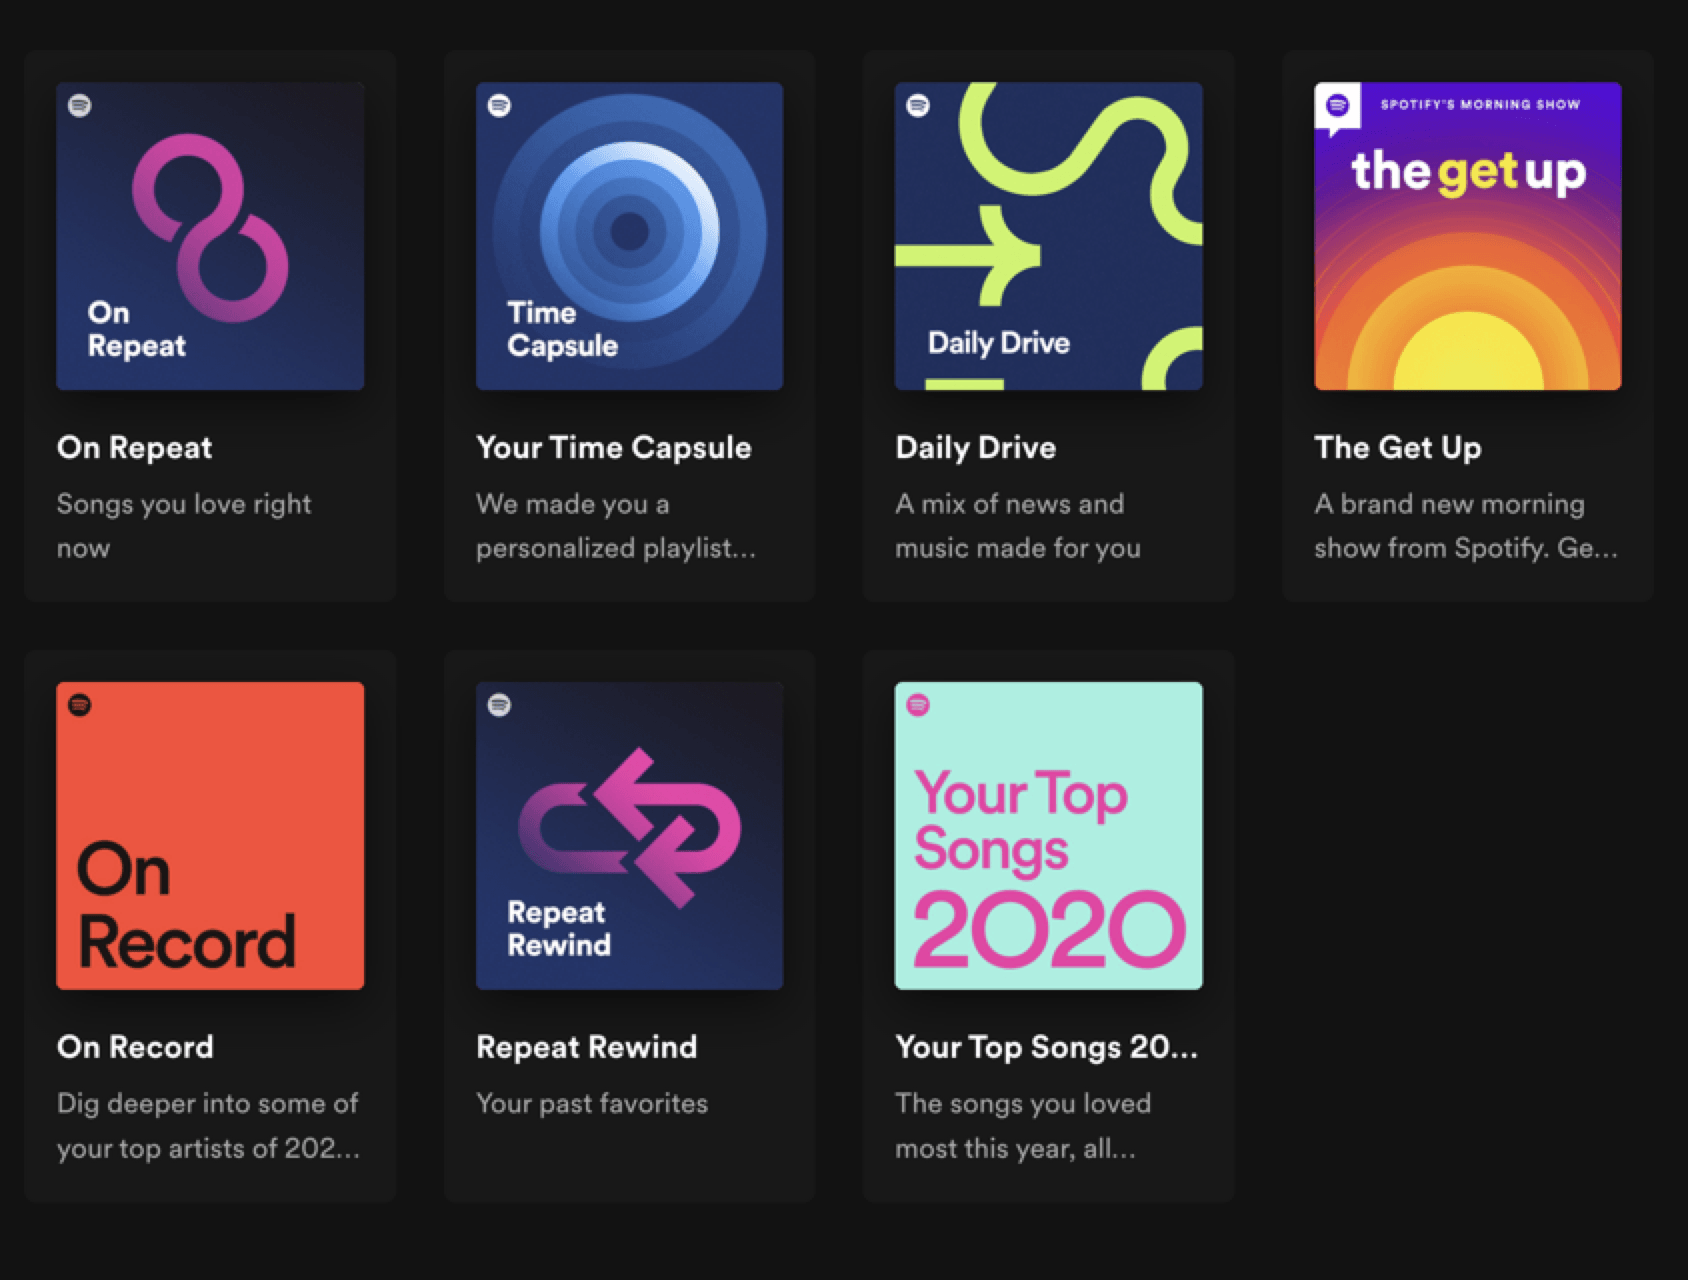Select the 'Repeat Rewind' title link
Screen dimensions: 1688x1280
pos(586,1047)
